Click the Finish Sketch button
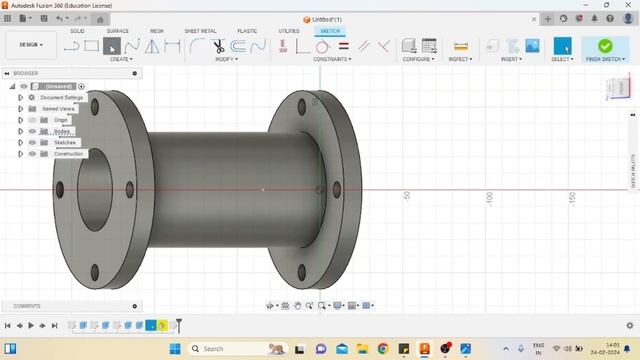Image resolution: width=640 pixels, height=360 pixels. click(x=605, y=49)
